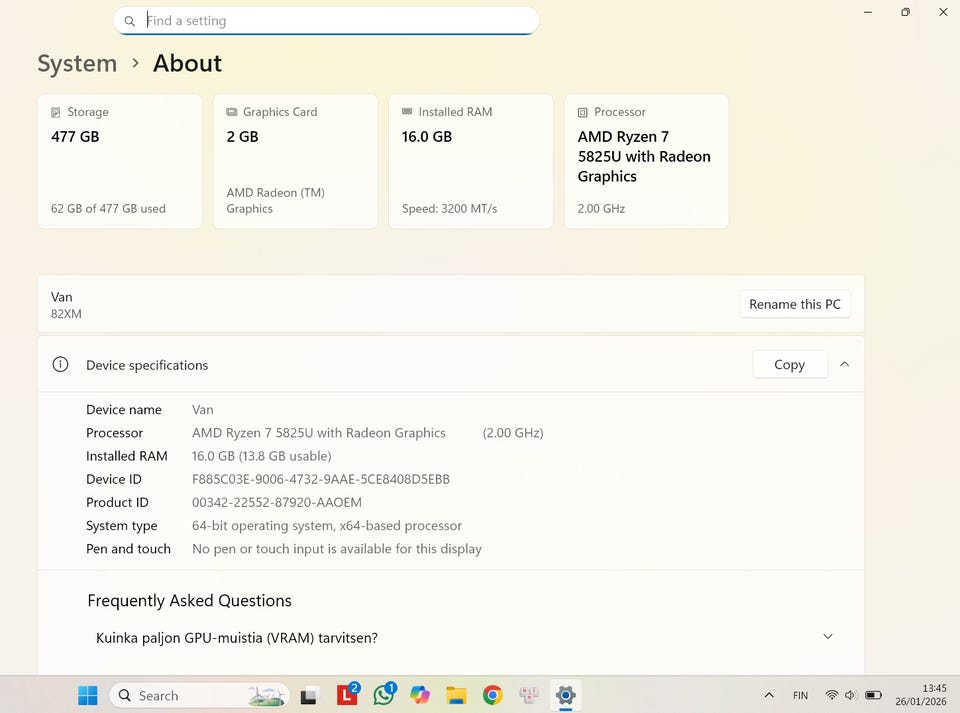The width and height of the screenshot is (960, 713).
Task: Click the 82XM model text
Action: click(66, 314)
